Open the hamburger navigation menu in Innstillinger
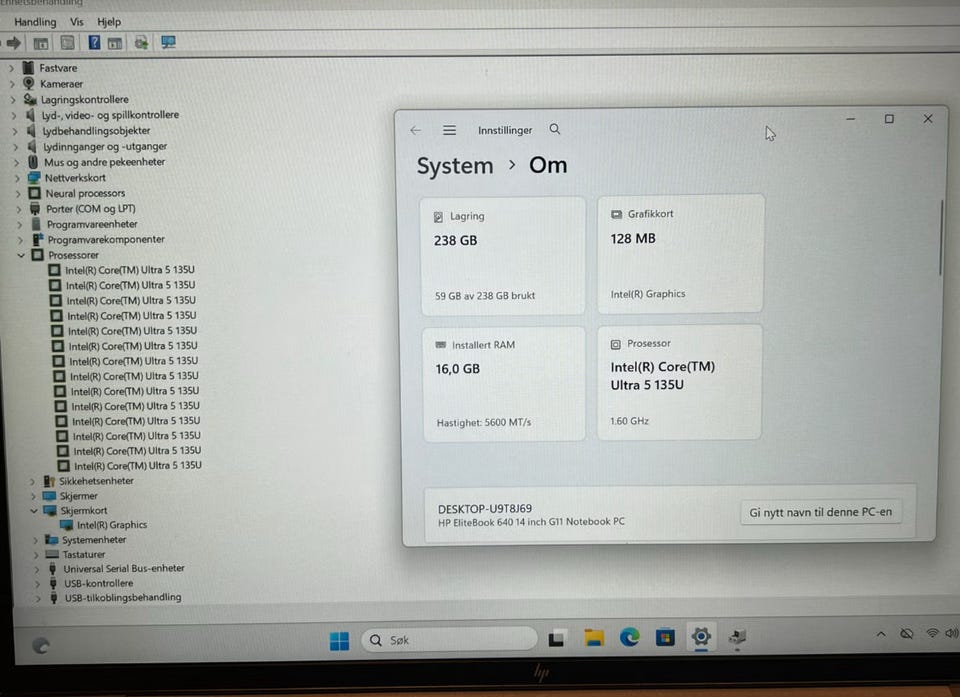 449,130
